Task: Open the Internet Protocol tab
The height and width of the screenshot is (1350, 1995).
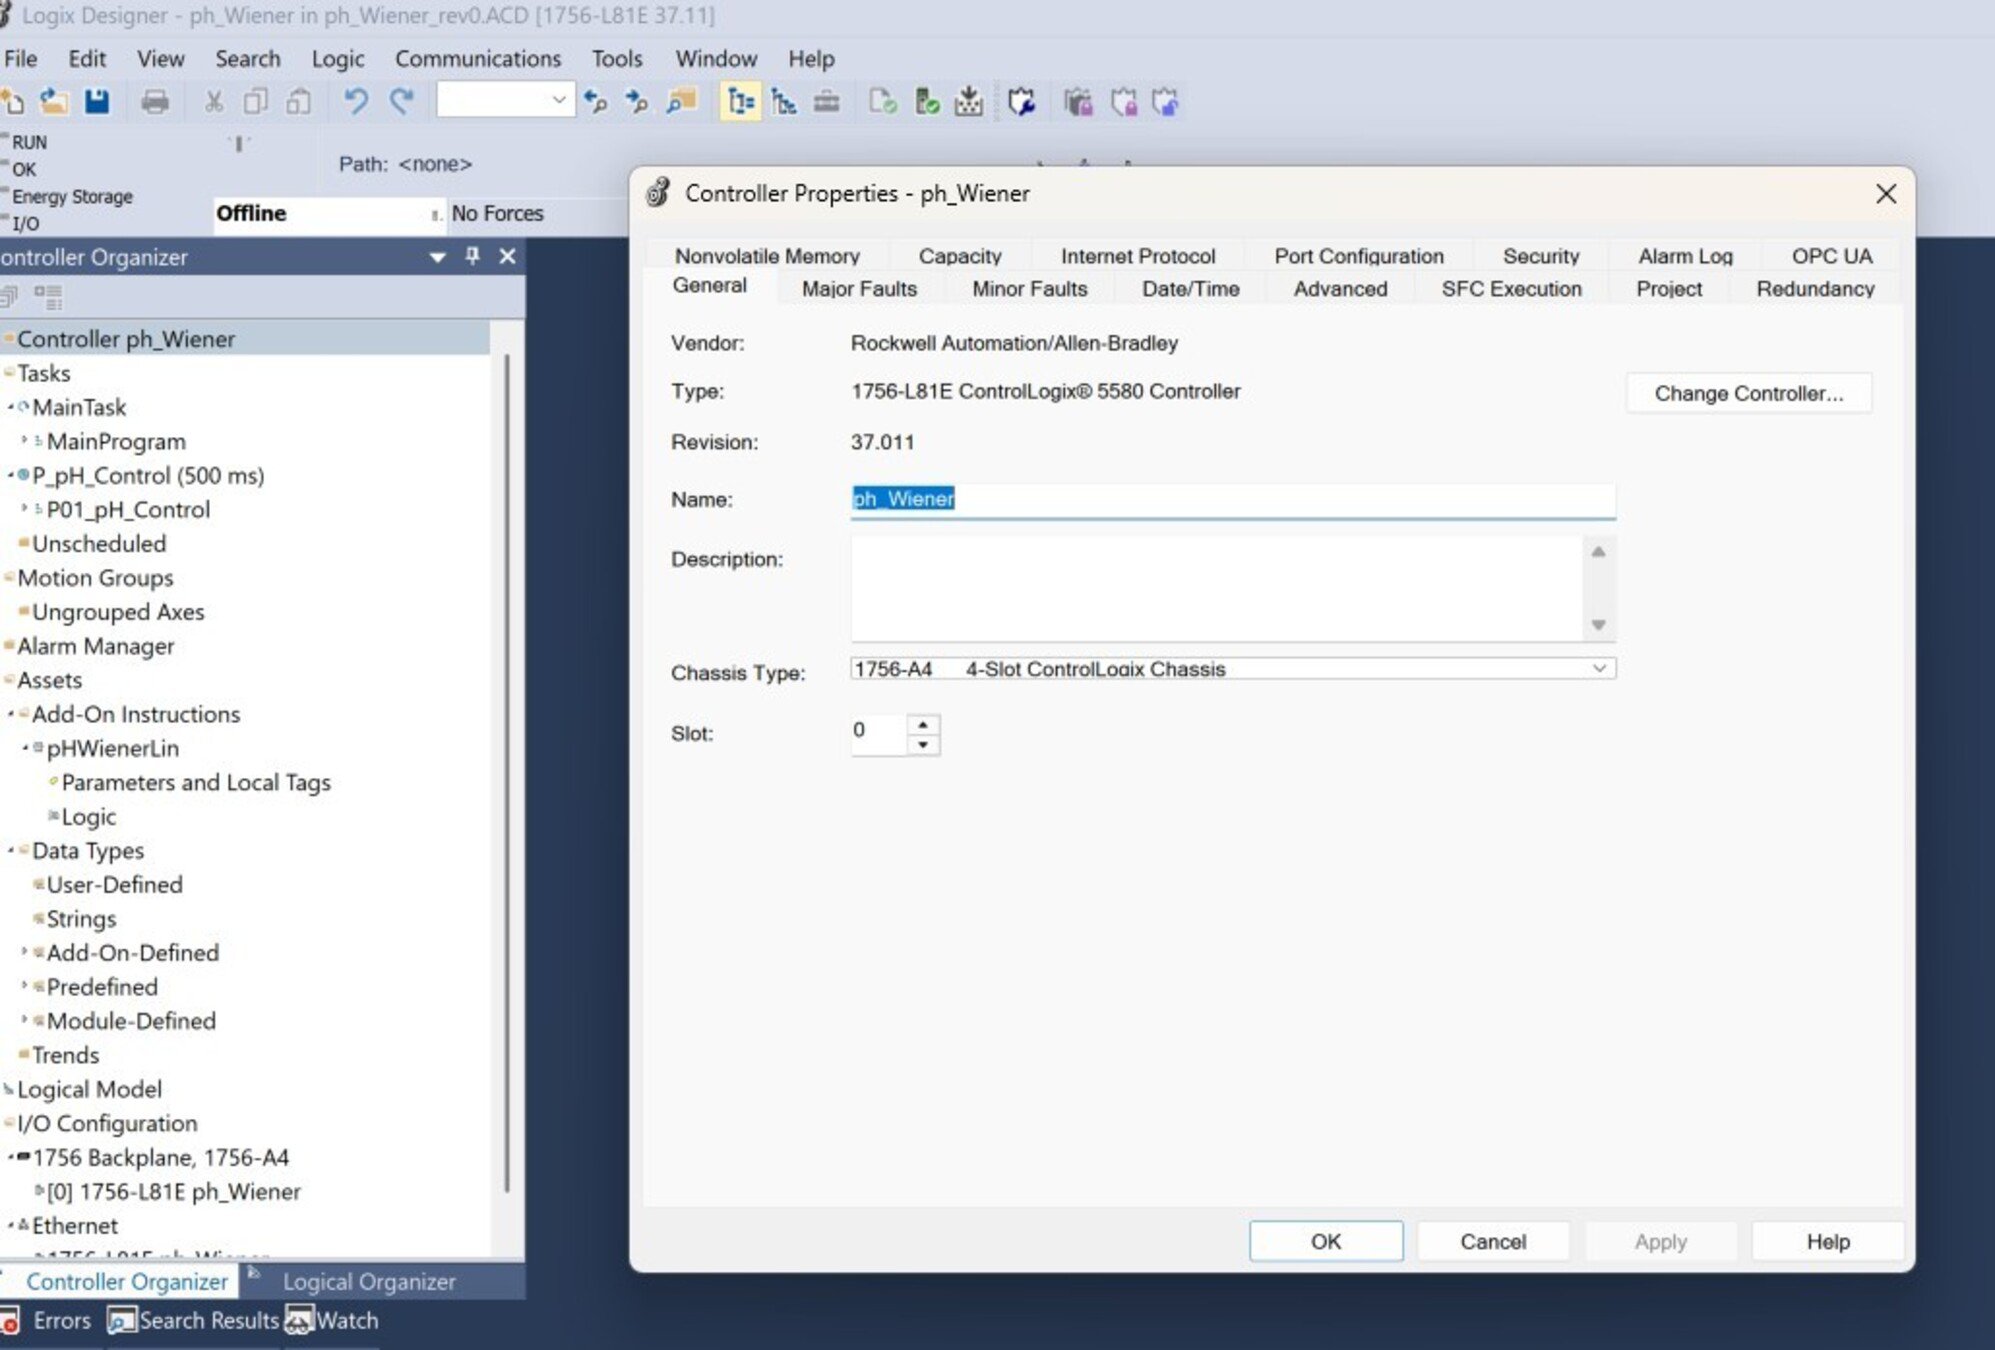Action: coord(1138,256)
